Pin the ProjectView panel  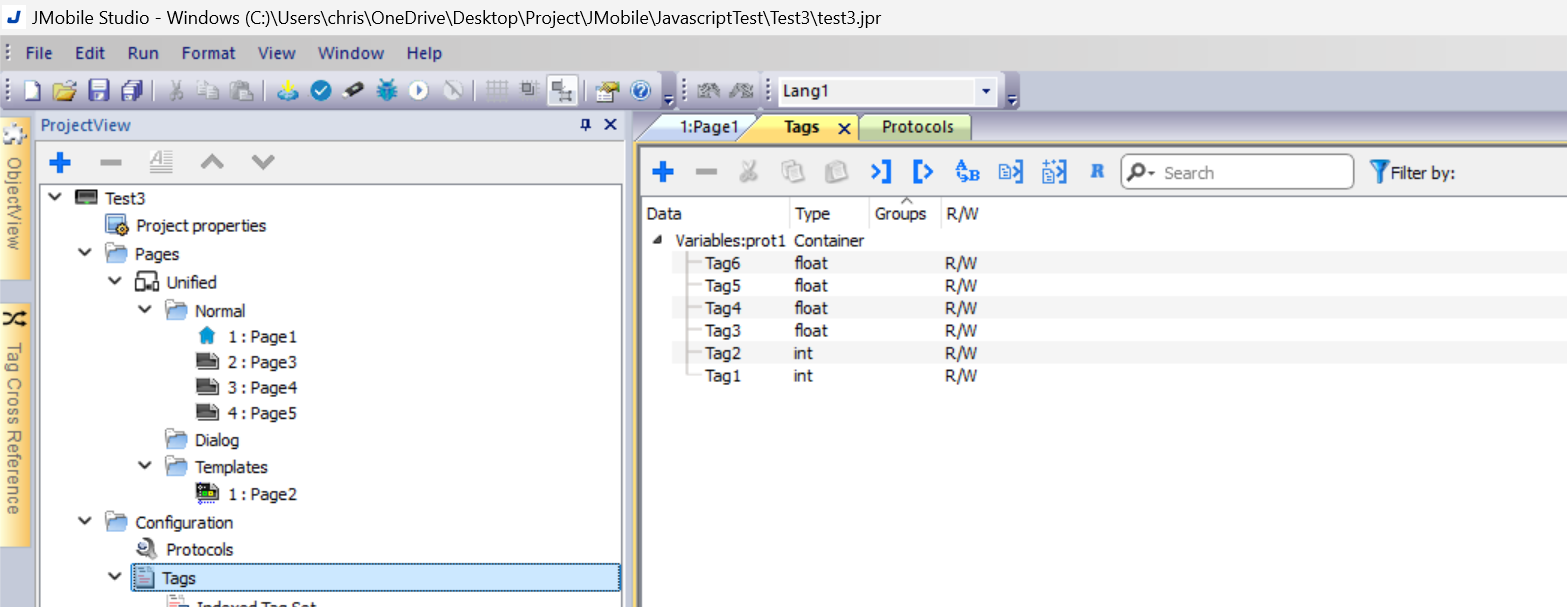tap(586, 125)
